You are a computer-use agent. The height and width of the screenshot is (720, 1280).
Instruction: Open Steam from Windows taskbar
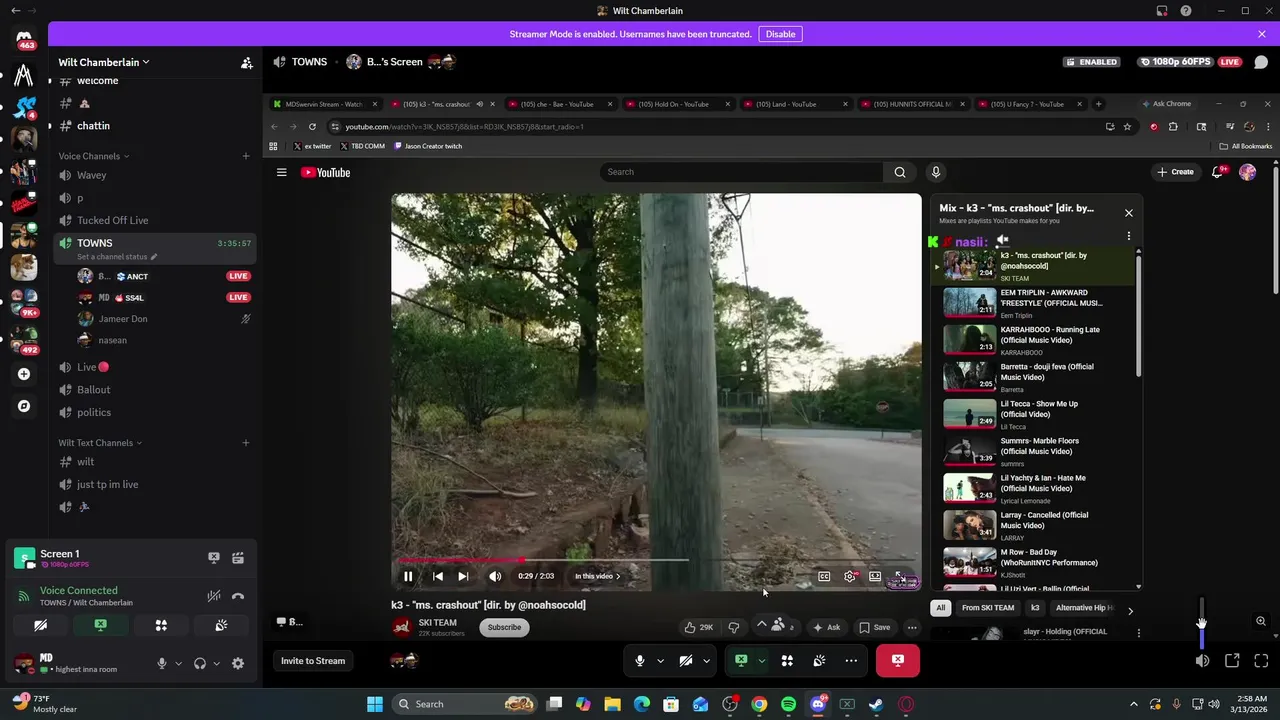(876, 704)
